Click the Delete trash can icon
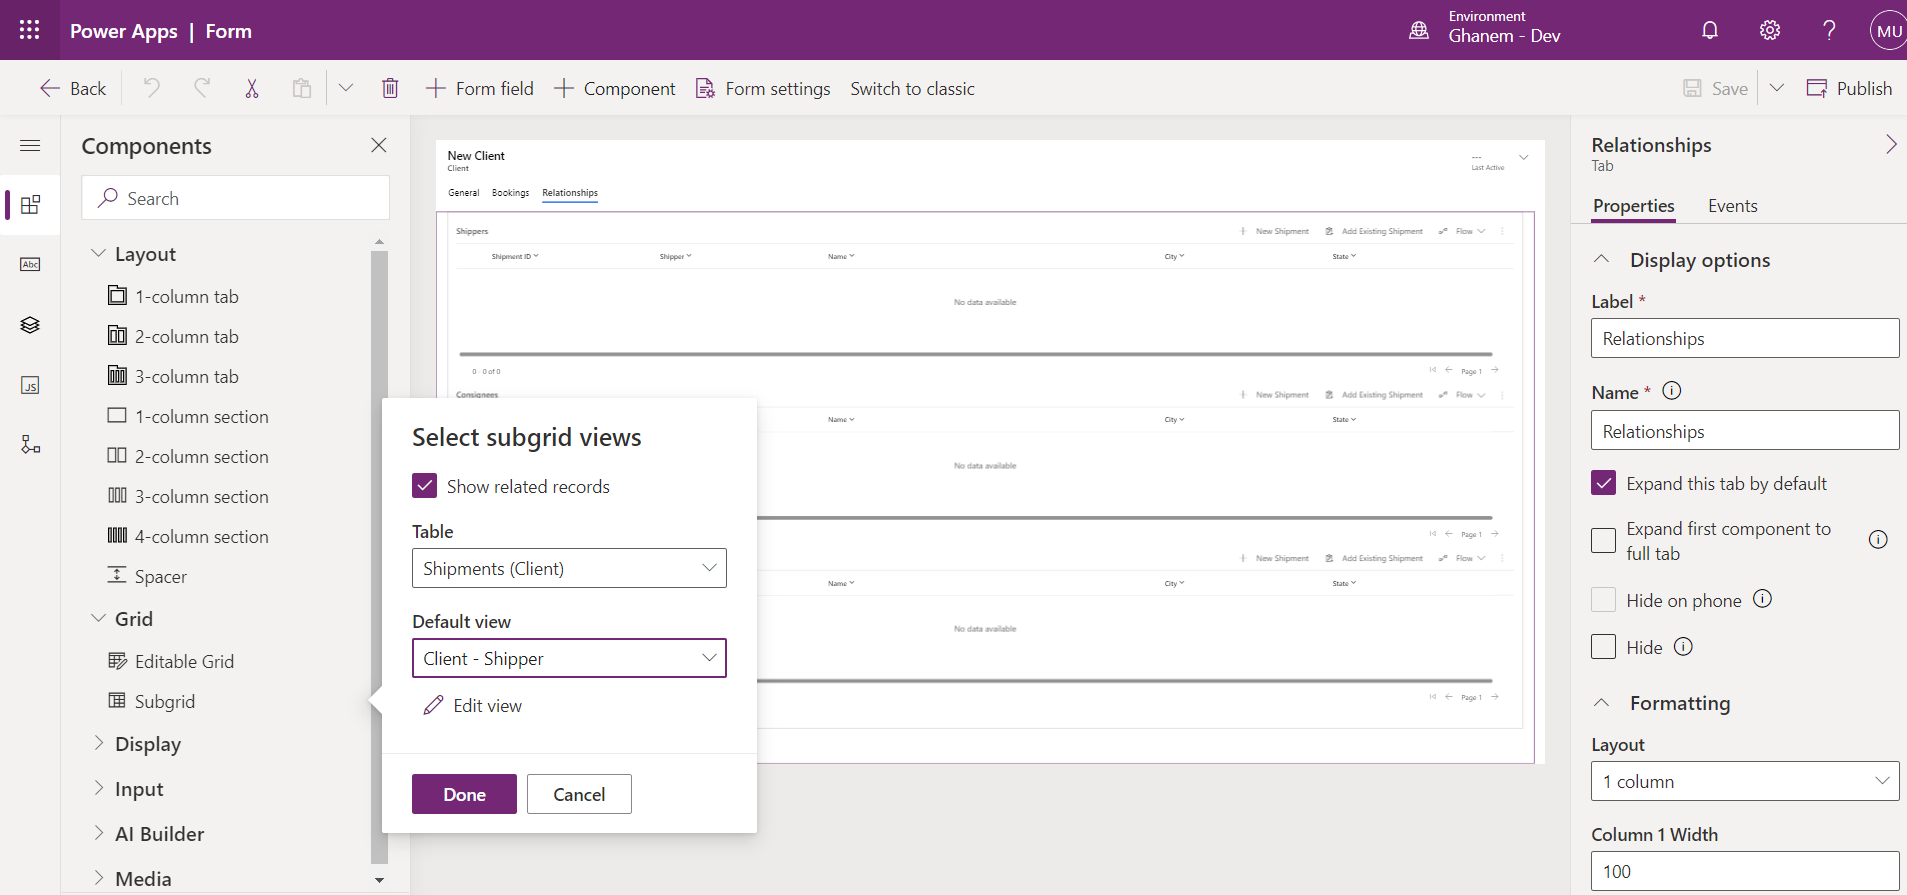This screenshot has width=1907, height=895. coord(390,89)
